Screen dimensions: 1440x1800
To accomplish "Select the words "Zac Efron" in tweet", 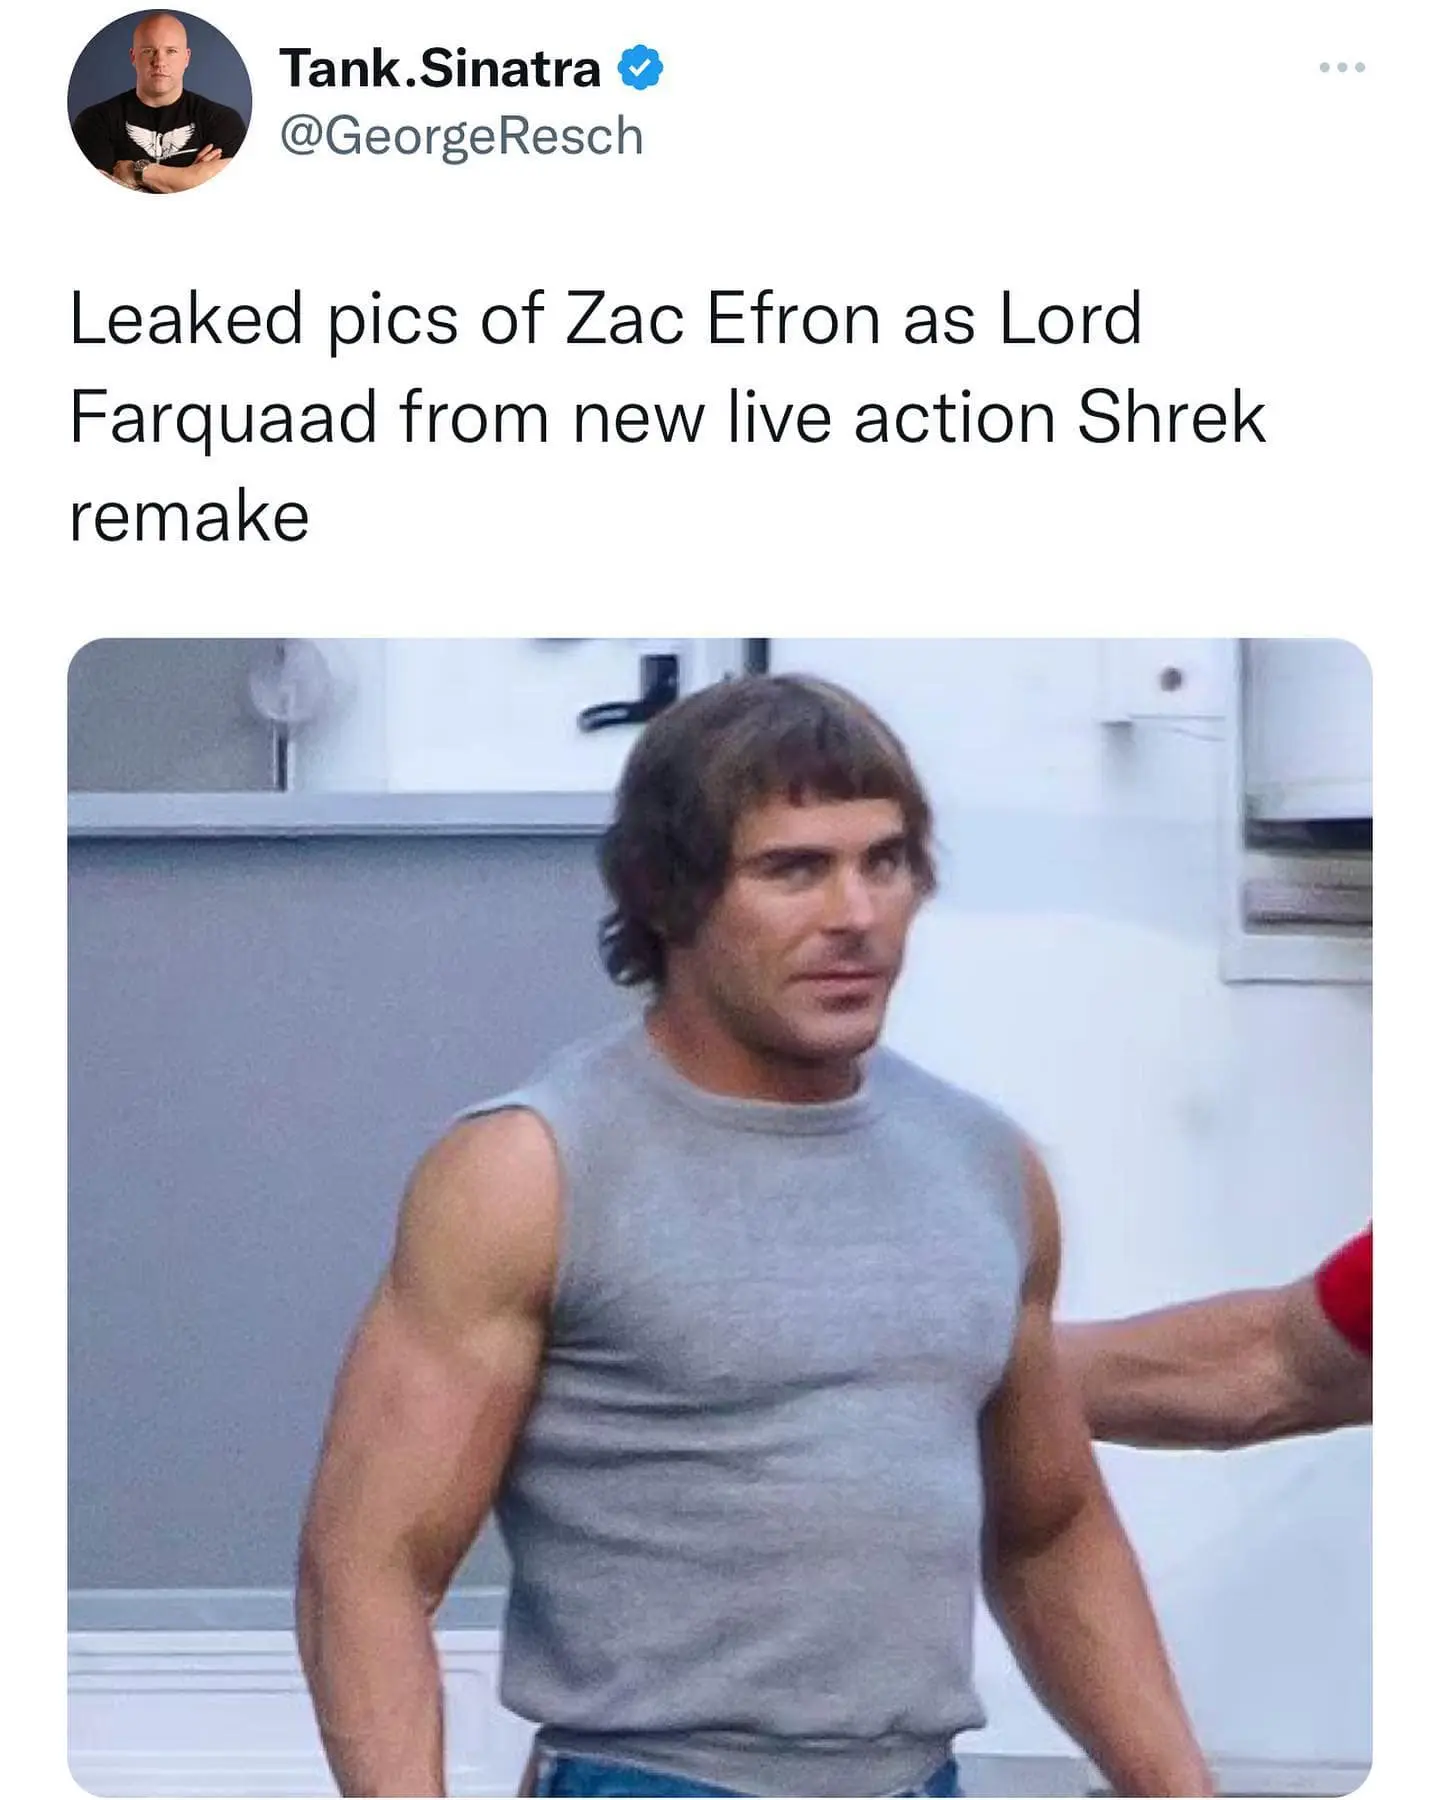I will [x=724, y=319].
